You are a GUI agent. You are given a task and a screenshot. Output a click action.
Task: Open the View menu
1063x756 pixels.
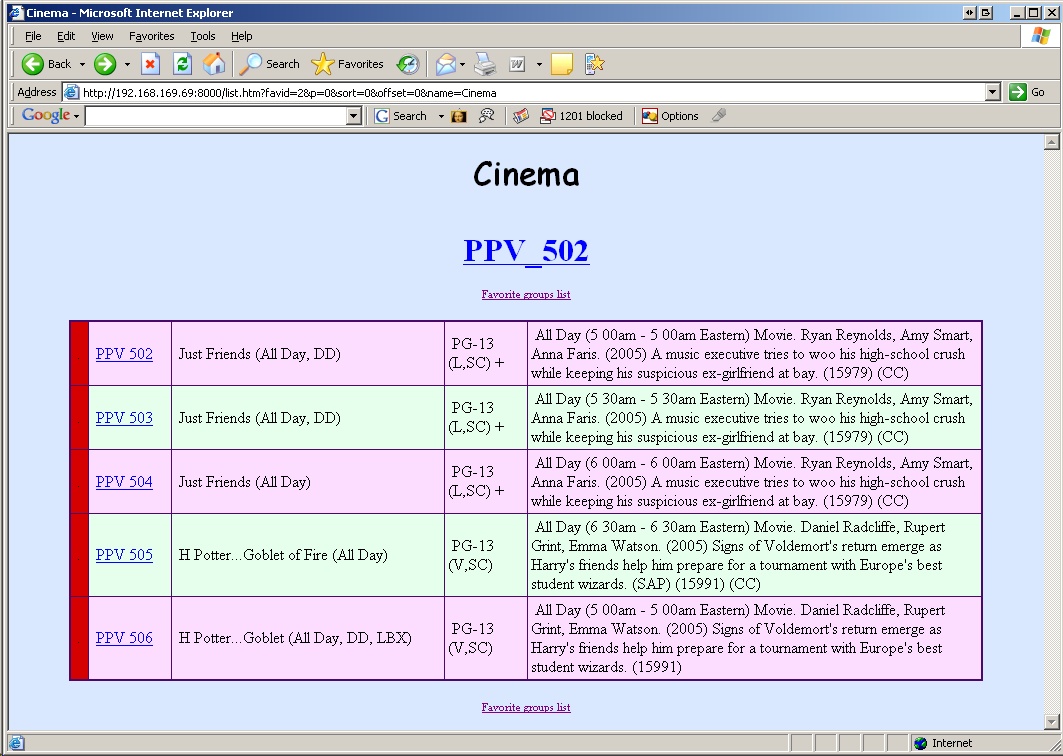click(102, 37)
